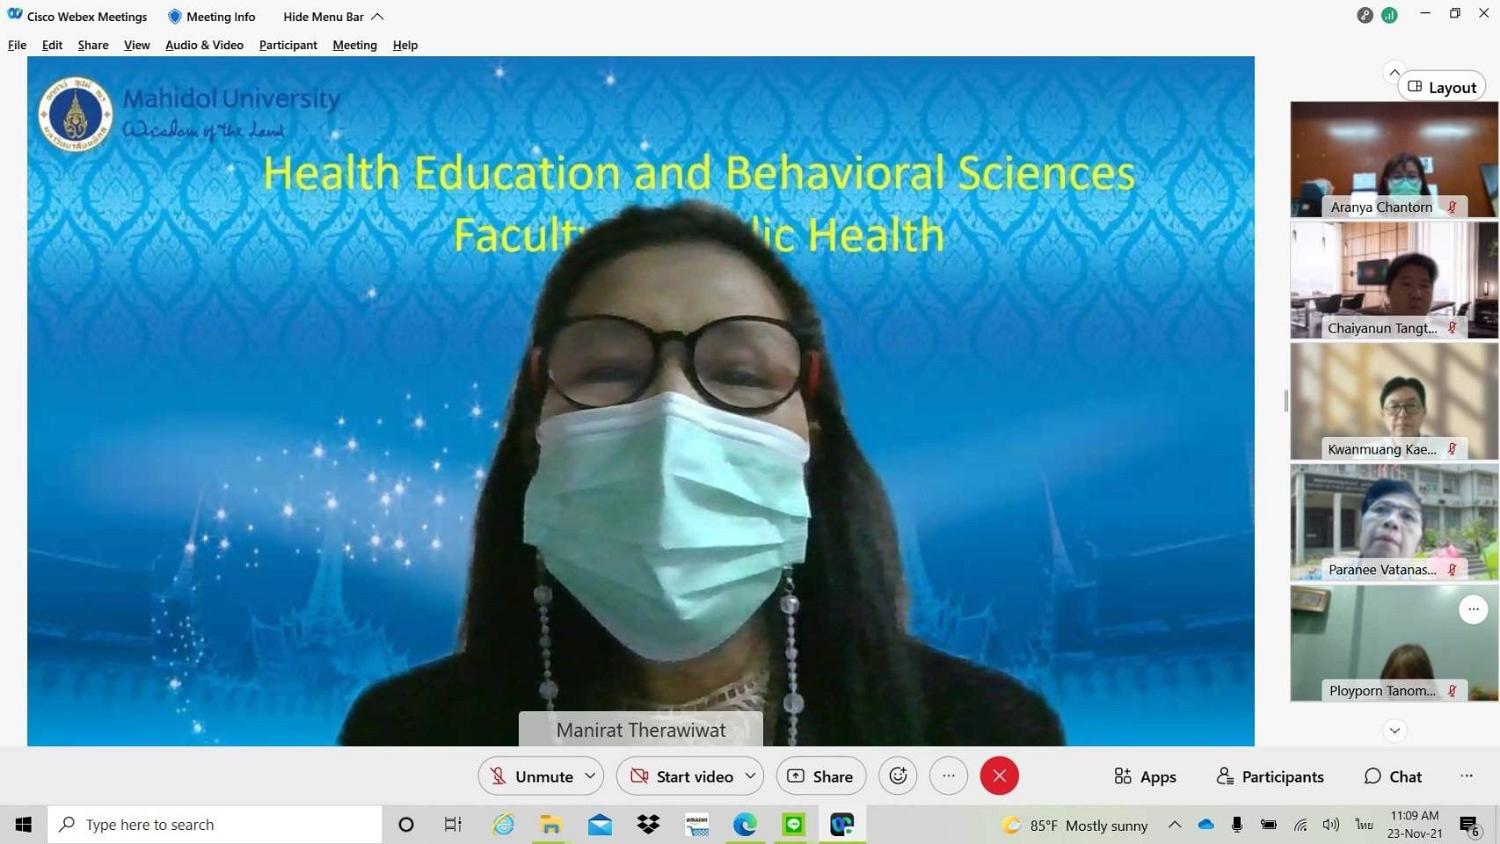The width and height of the screenshot is (1500, 844).
Task: Click the green connection status icon in the title bar
Action: pyautogui.click(x=1389, y=15)
